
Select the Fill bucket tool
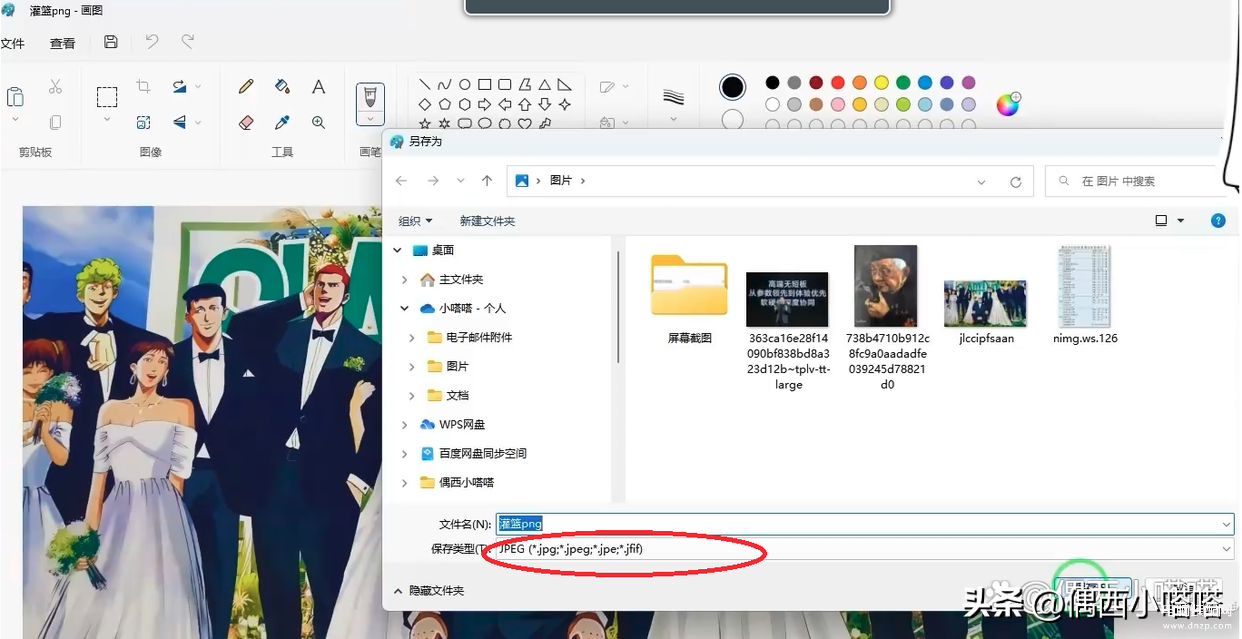point(282,87)
